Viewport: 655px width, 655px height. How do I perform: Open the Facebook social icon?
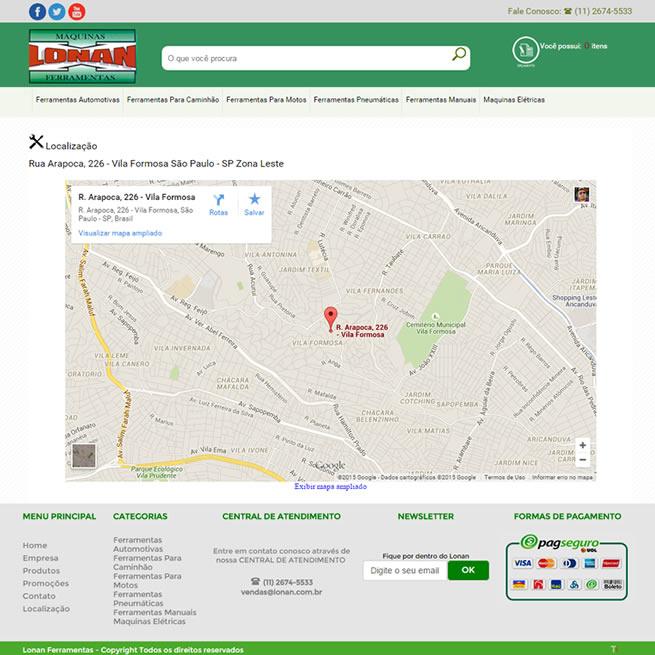[37, 12]
